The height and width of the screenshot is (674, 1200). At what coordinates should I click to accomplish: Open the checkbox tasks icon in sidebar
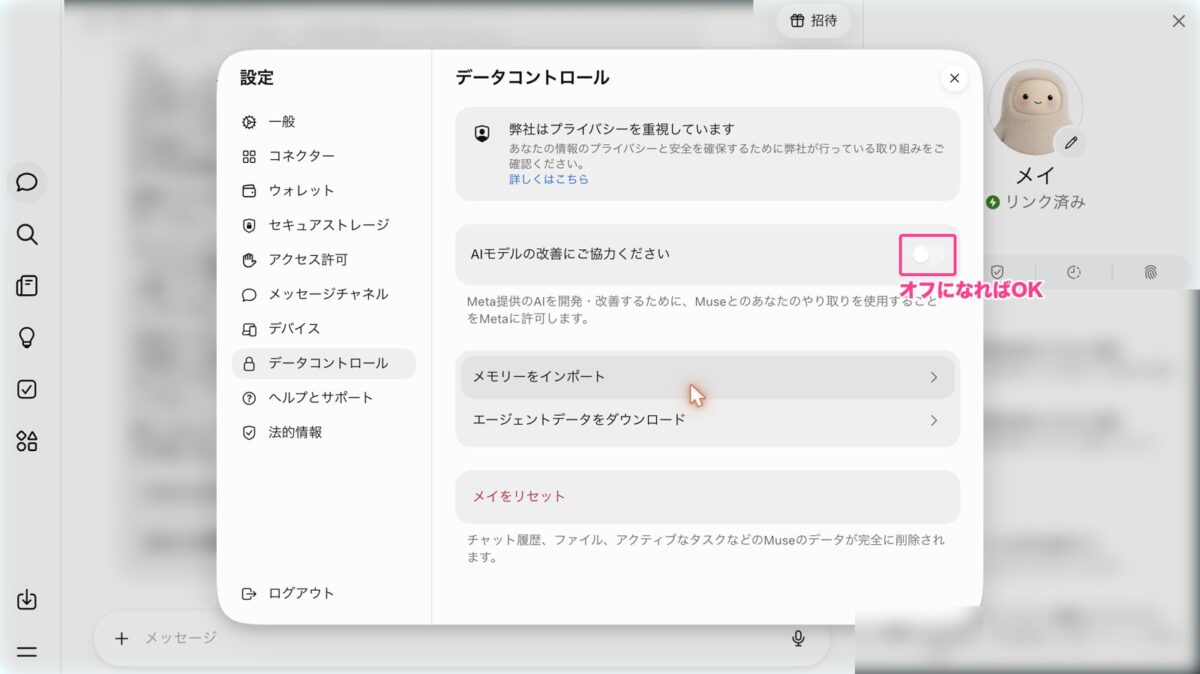[27, 390]
